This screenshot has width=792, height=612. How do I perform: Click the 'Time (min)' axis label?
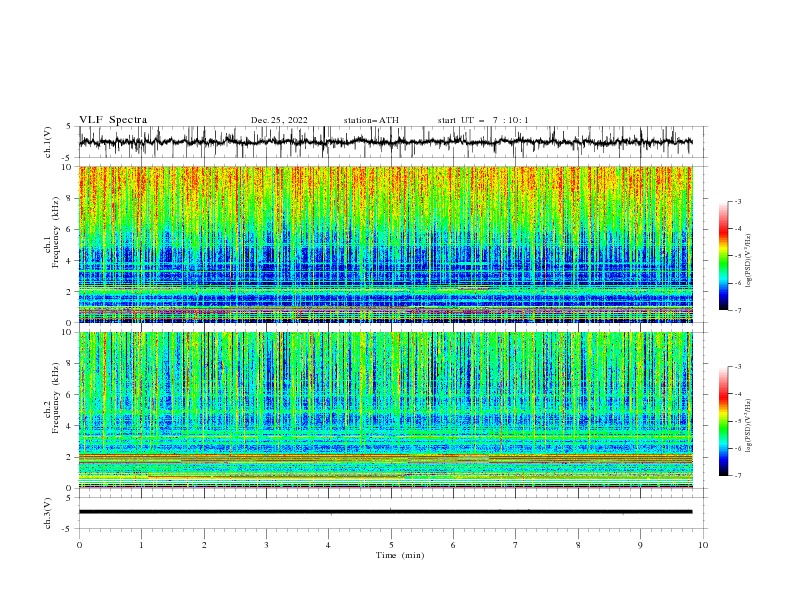[x=400, y=555]
